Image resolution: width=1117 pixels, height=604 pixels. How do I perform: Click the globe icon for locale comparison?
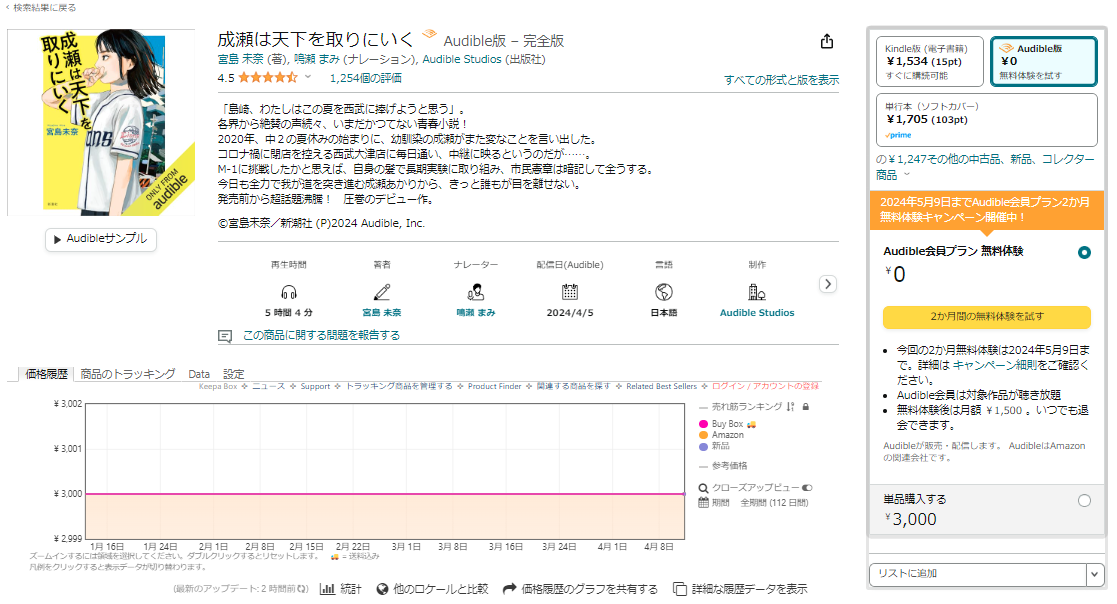(x=383, y=589)
